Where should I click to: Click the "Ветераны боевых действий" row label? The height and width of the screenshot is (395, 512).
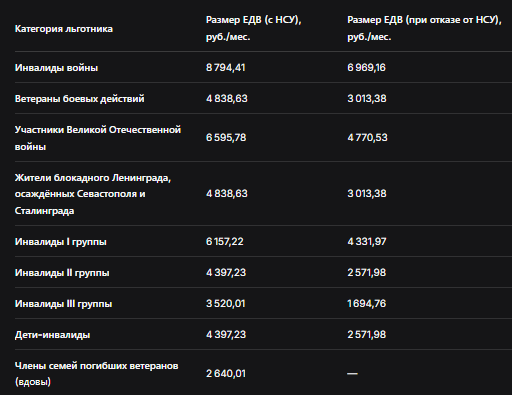point(80,99)
